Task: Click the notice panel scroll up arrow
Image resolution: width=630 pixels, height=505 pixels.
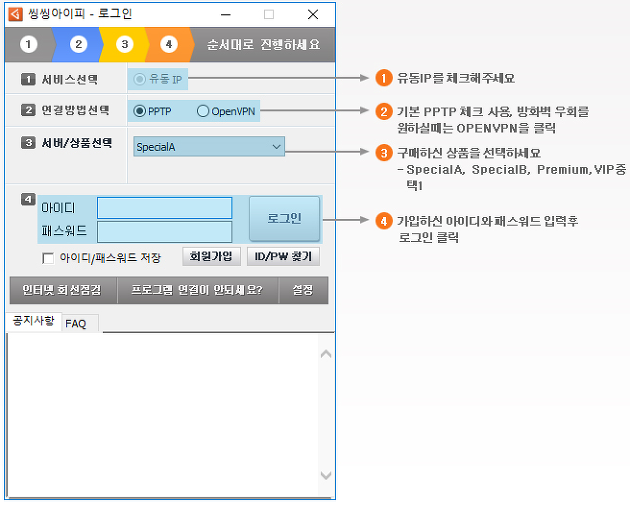Action: [x=326, y=354]
